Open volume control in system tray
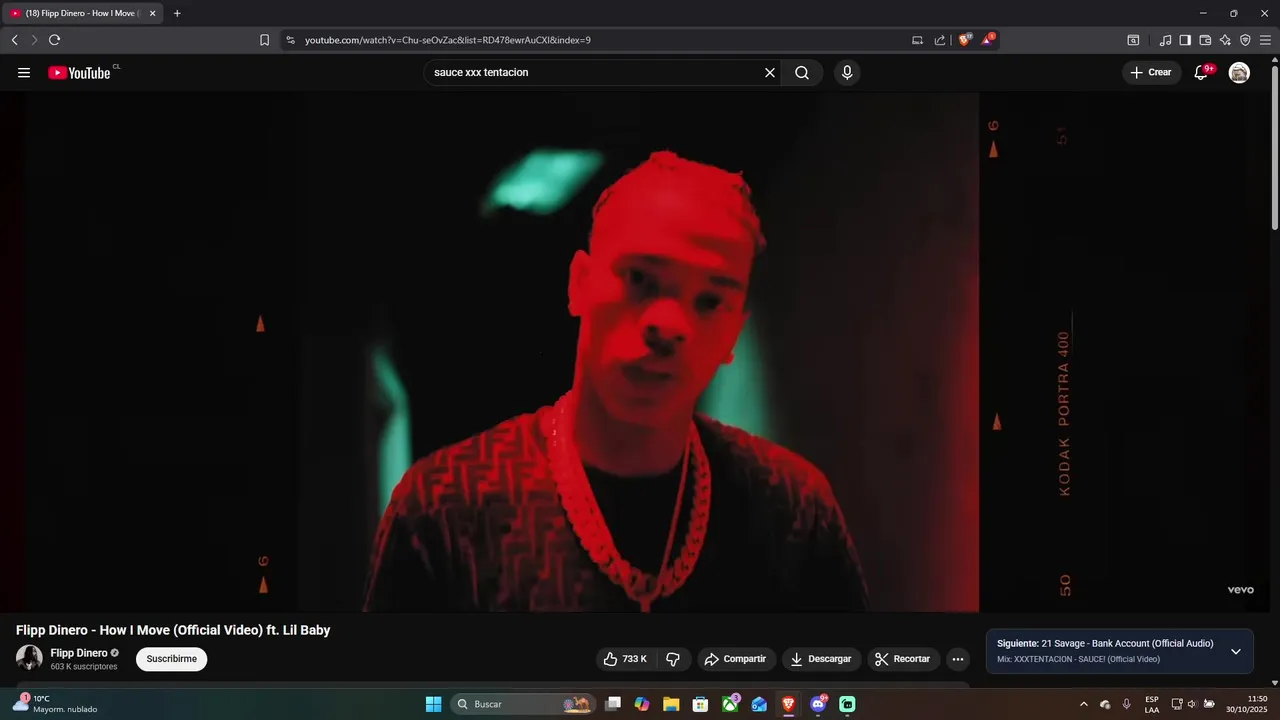1280x720 pixels. click(1192, 704)
